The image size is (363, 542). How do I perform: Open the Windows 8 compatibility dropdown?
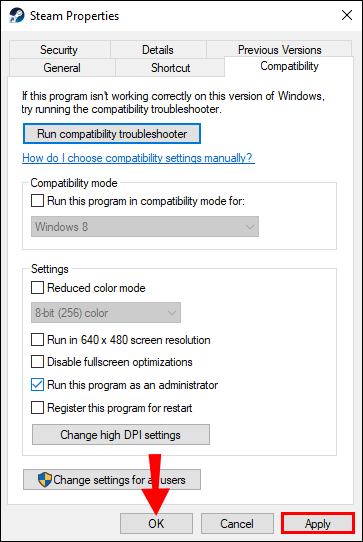tap(145, 227)
